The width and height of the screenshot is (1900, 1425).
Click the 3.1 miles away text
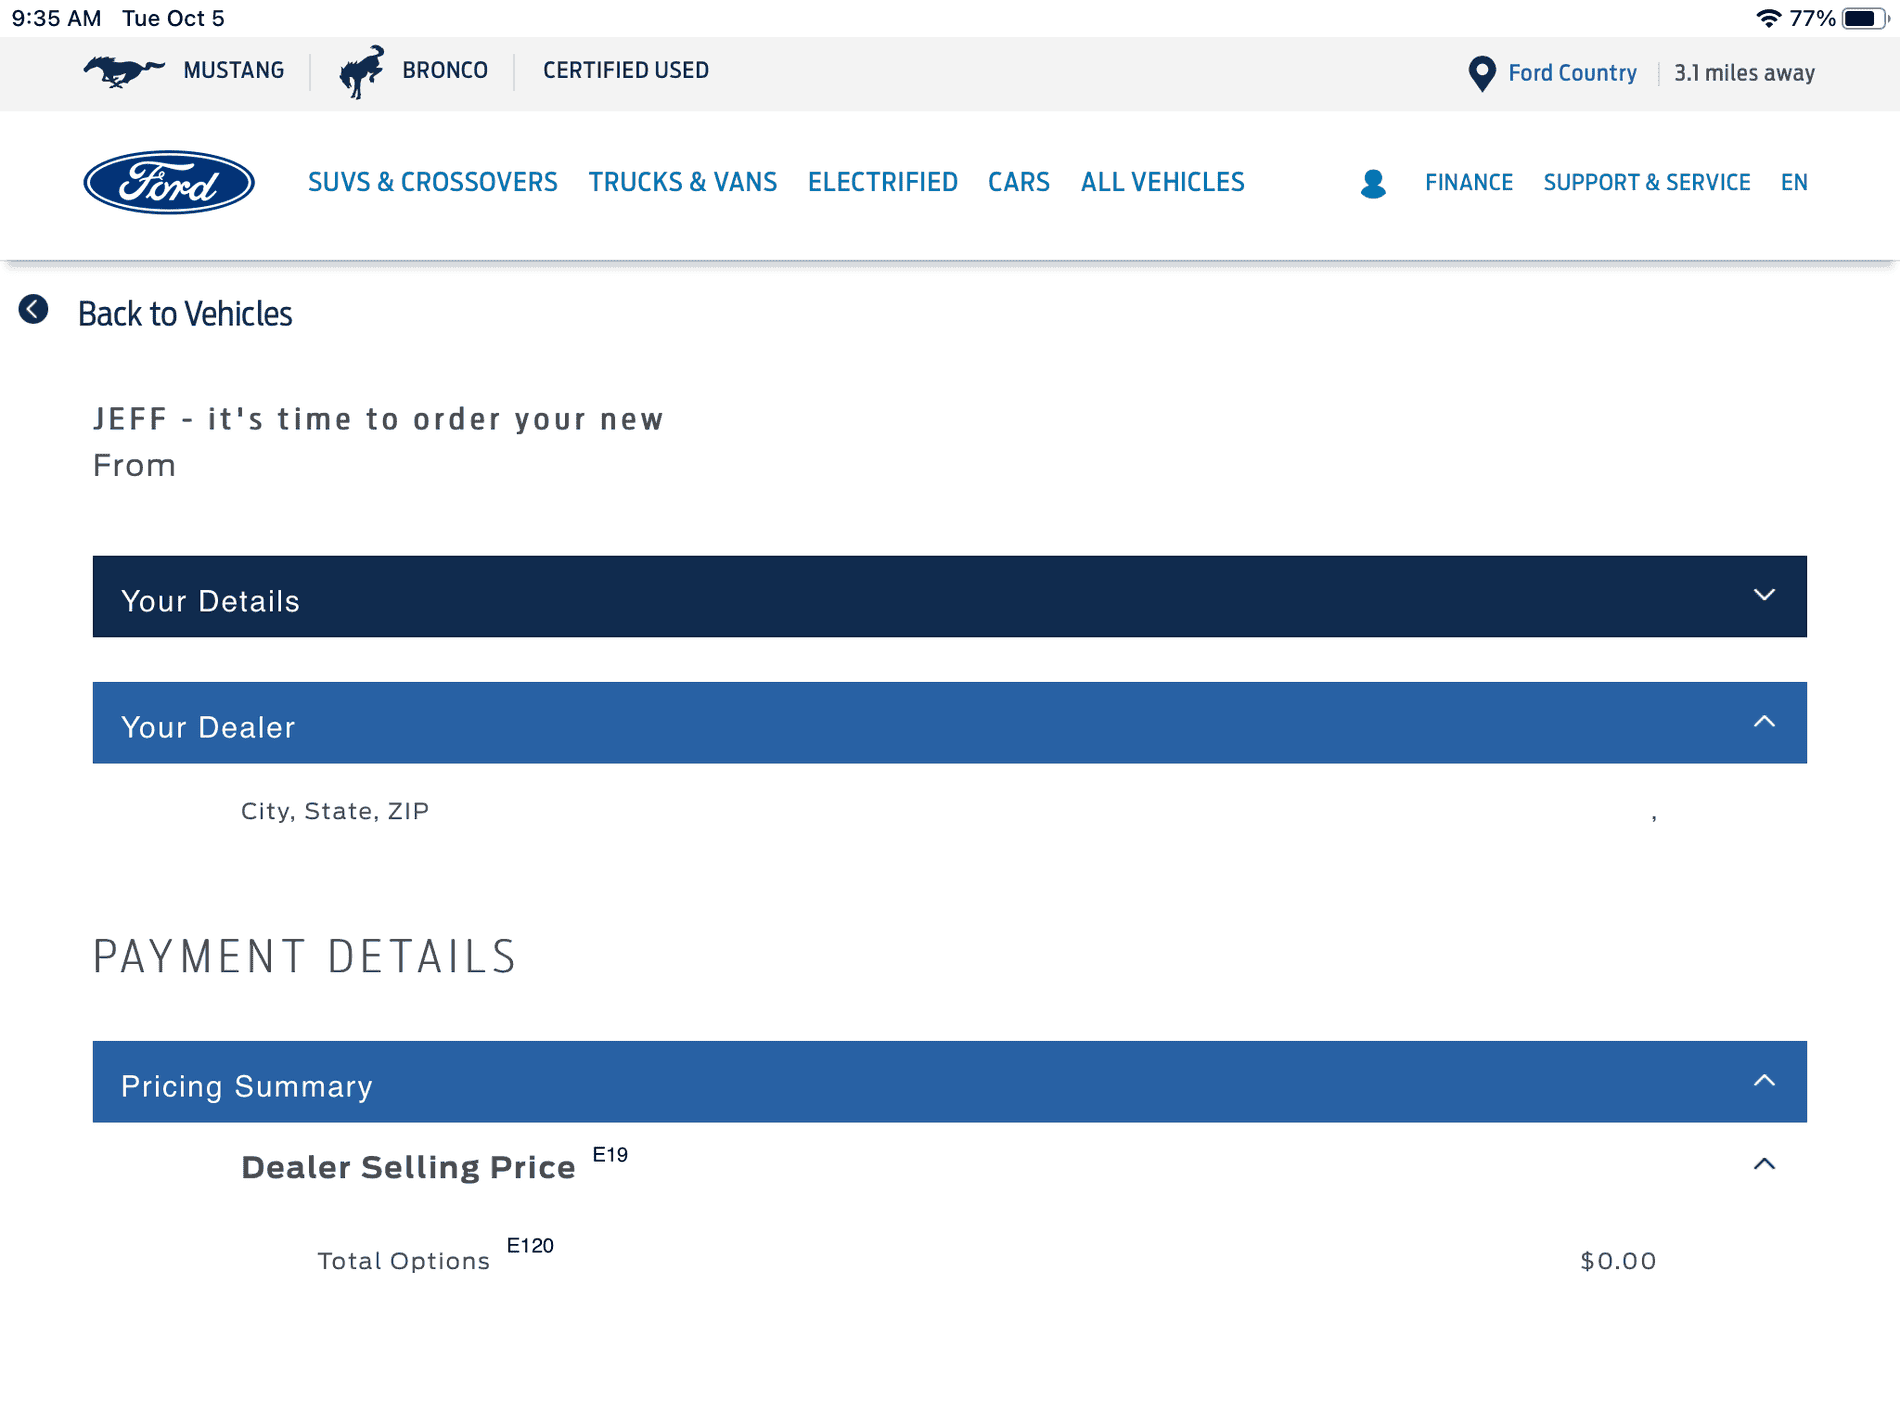tap(1744, 73)
